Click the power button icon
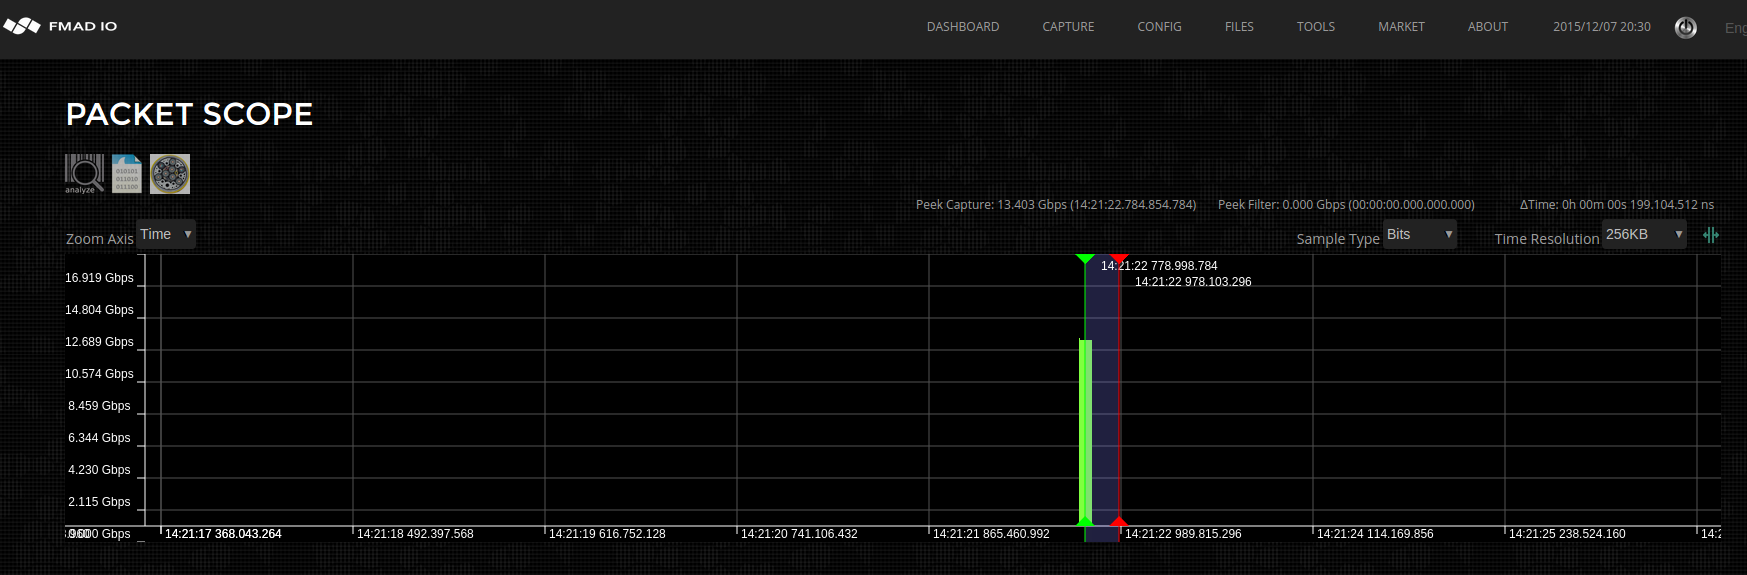The height and width of the screenshot is (575, 1747). (1686, 28)
